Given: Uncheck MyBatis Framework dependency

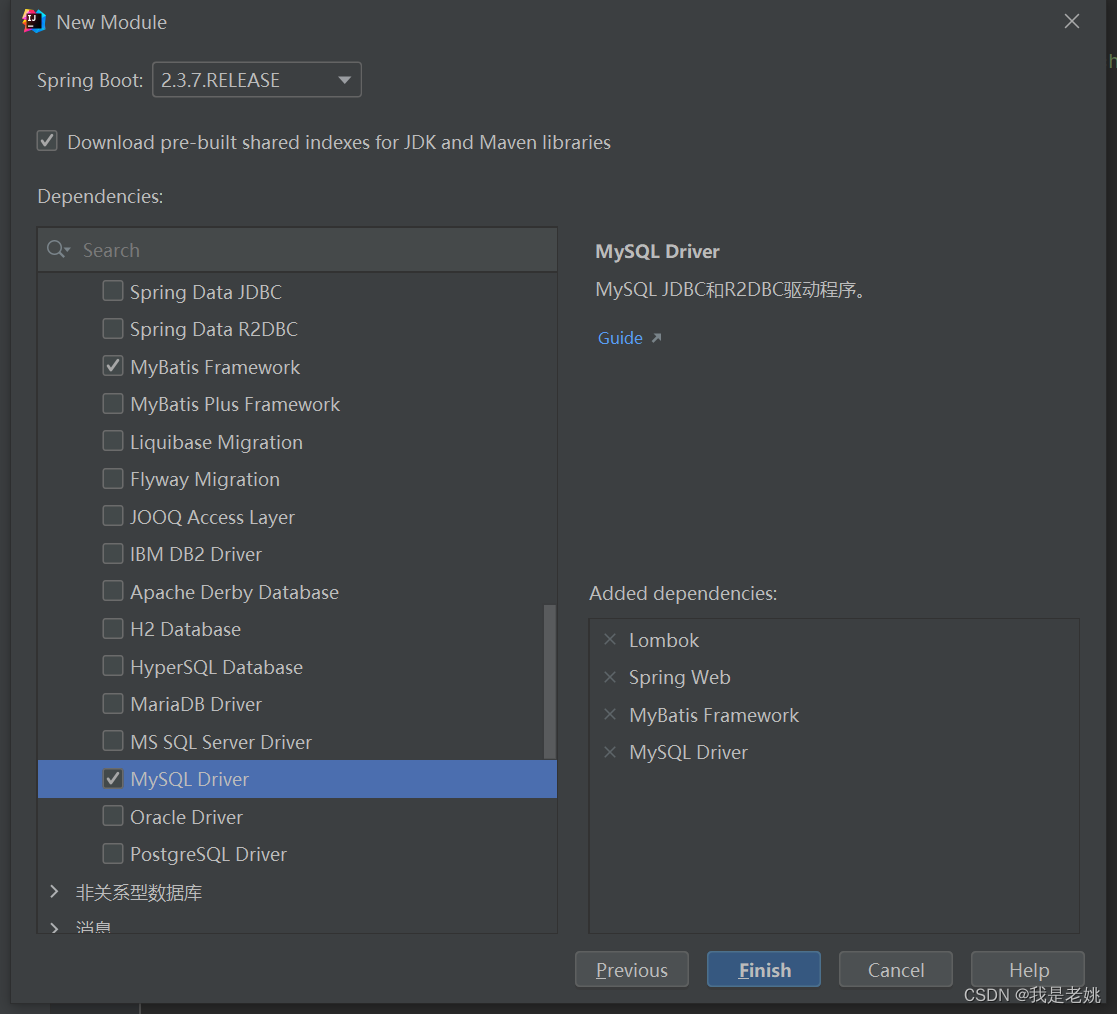Looking at the screenshot, I should (113, 366).
